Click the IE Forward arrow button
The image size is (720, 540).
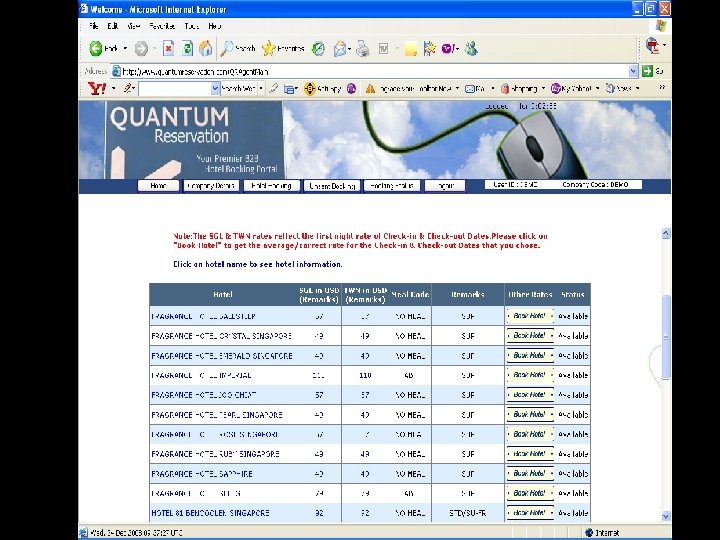coord(141,48)
